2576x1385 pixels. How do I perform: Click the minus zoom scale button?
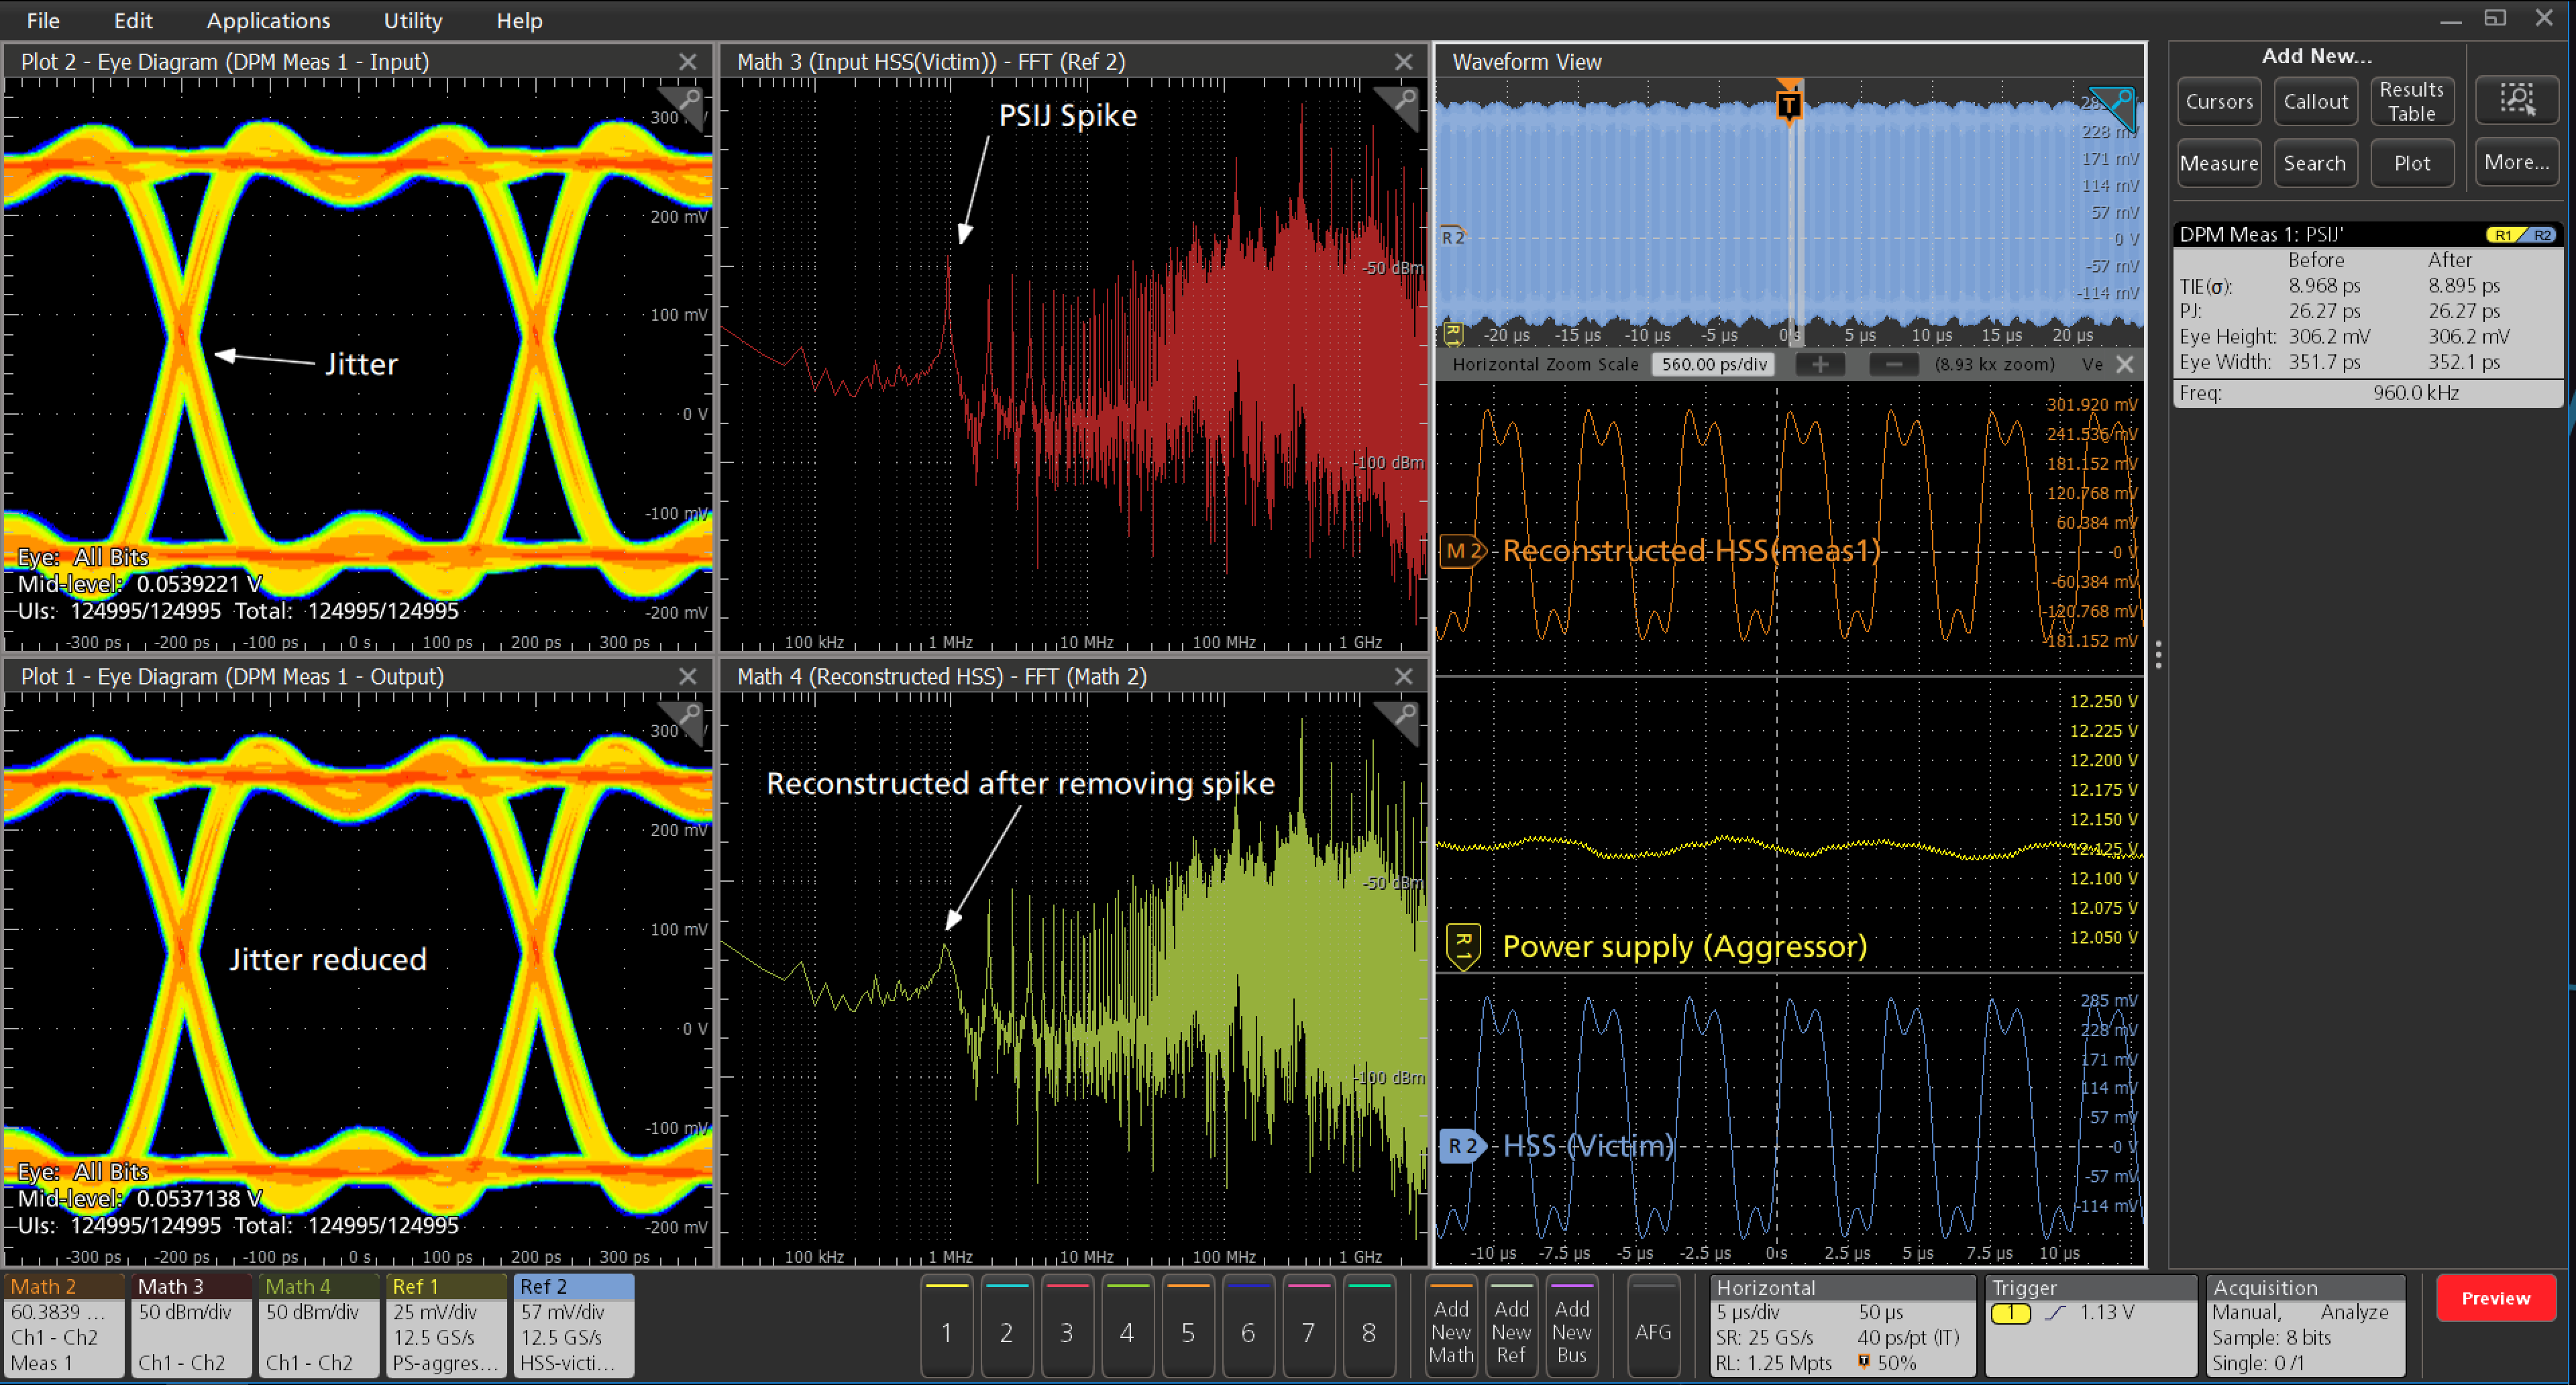(x=1893, y=365)
